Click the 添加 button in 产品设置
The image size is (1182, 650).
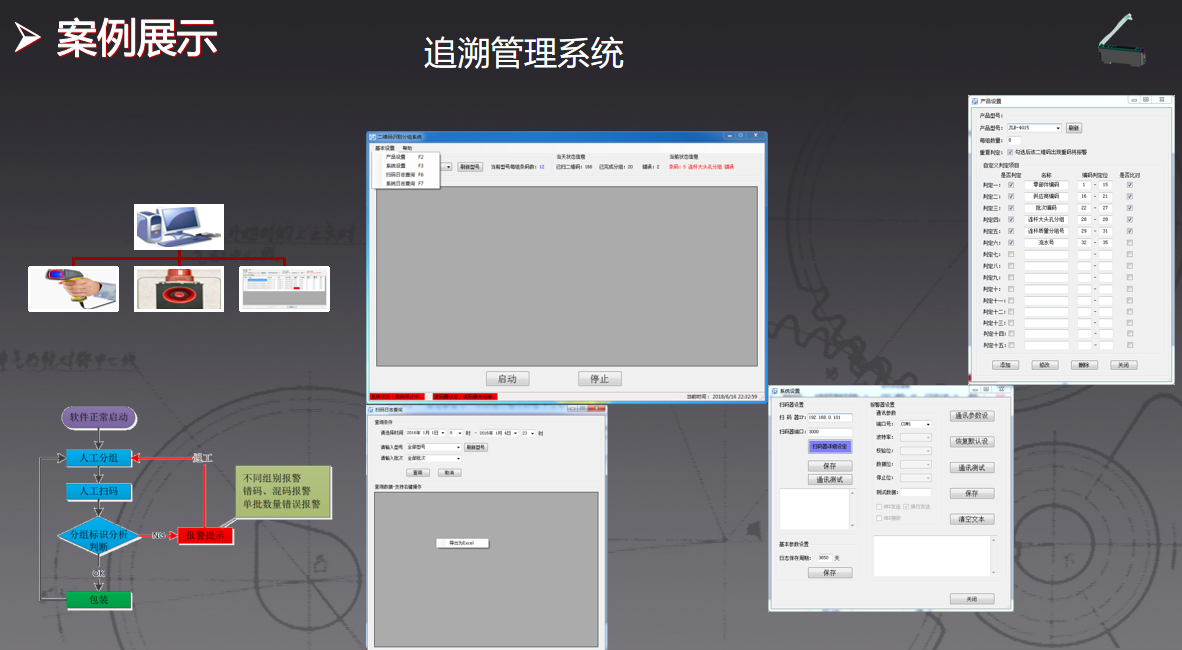(x=1006, y=365)
